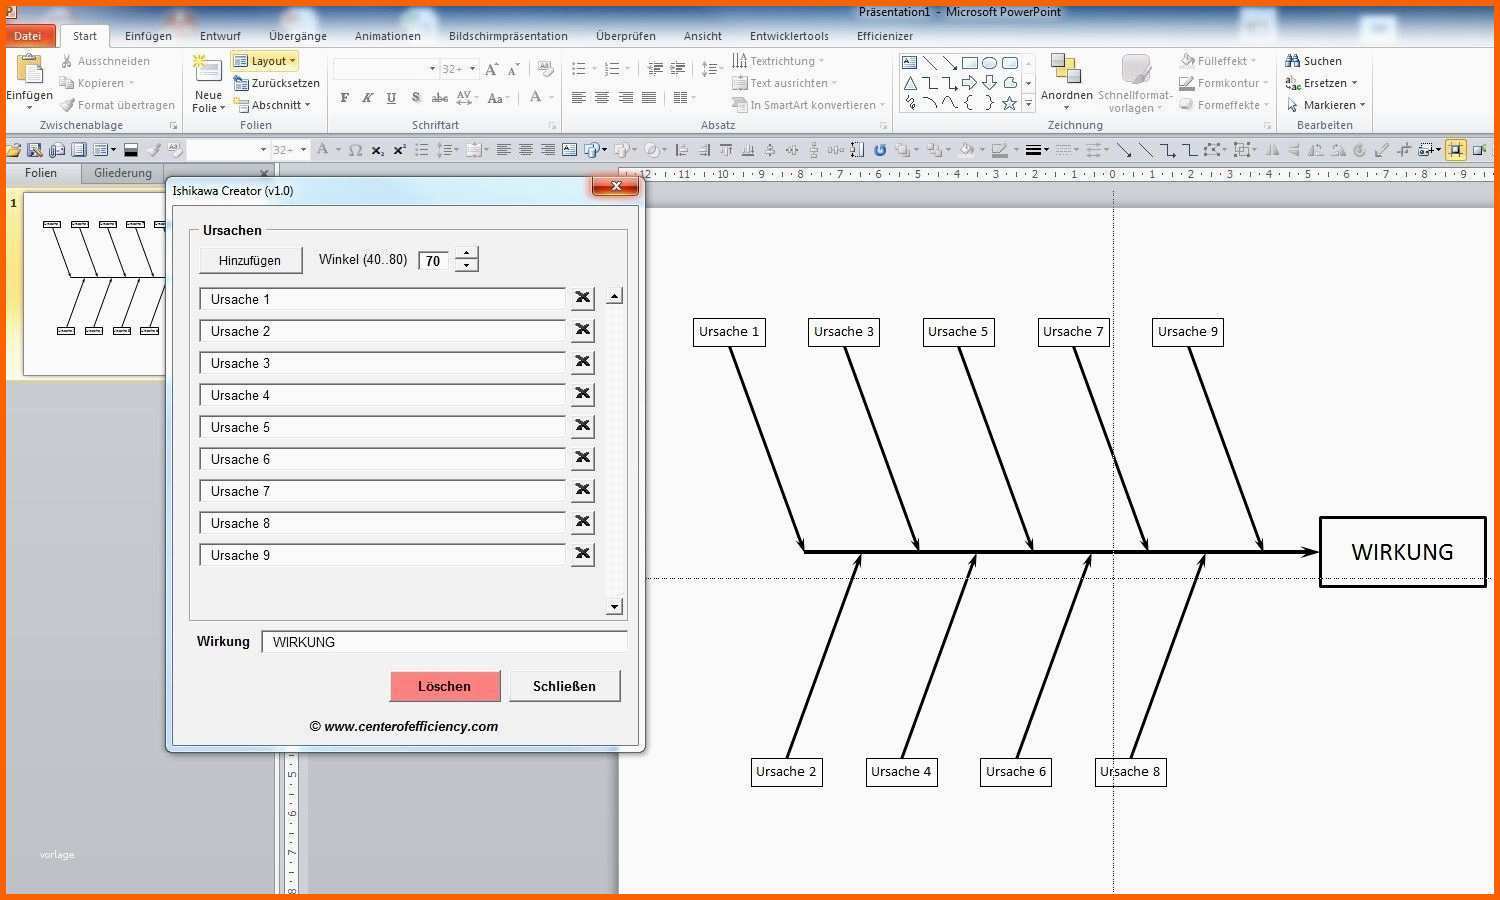Click the open folder icon in toolbar
1500x900 pixels.
(x=13, y=150)
